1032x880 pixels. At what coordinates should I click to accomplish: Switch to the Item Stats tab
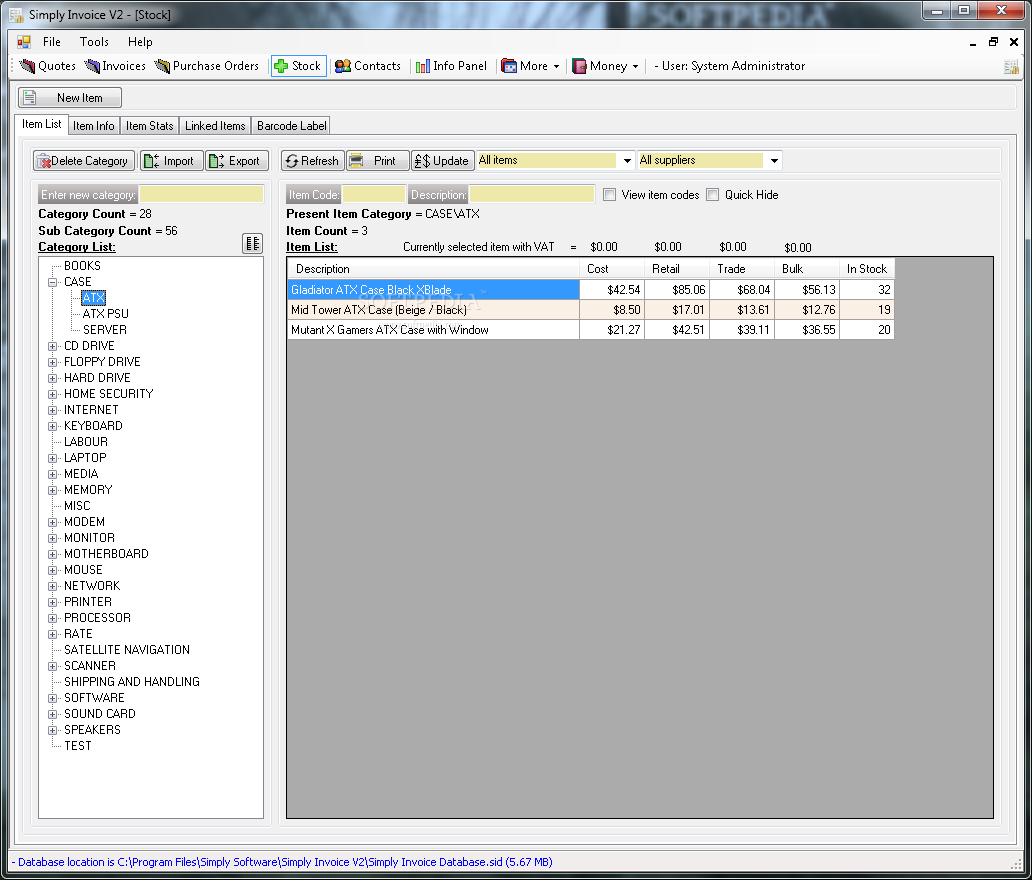click(149, 126)
